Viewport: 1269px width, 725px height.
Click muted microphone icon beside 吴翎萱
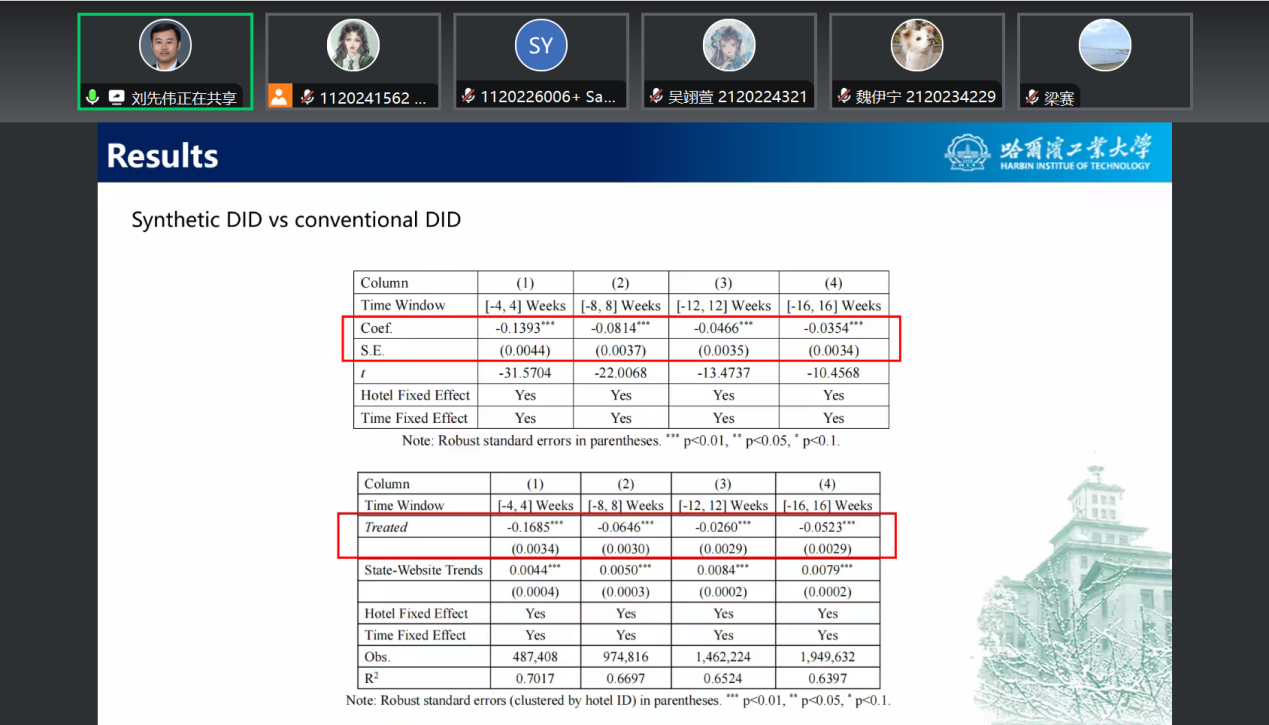point(656,97)
